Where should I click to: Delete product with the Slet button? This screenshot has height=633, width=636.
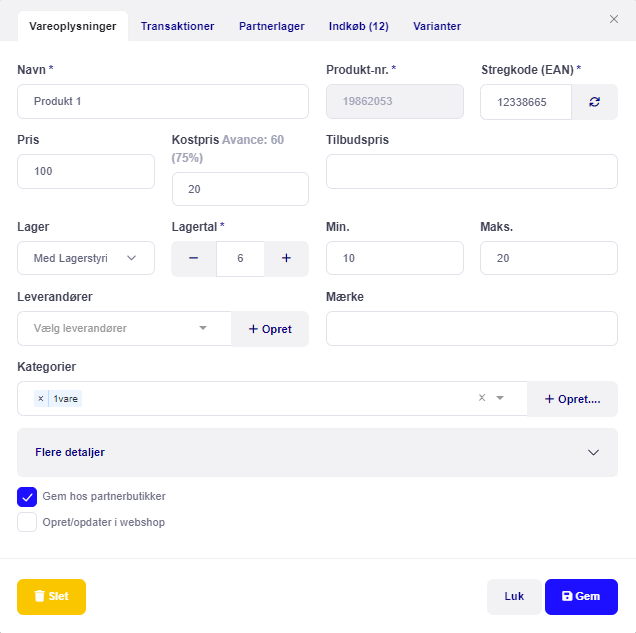coord(52,597)
